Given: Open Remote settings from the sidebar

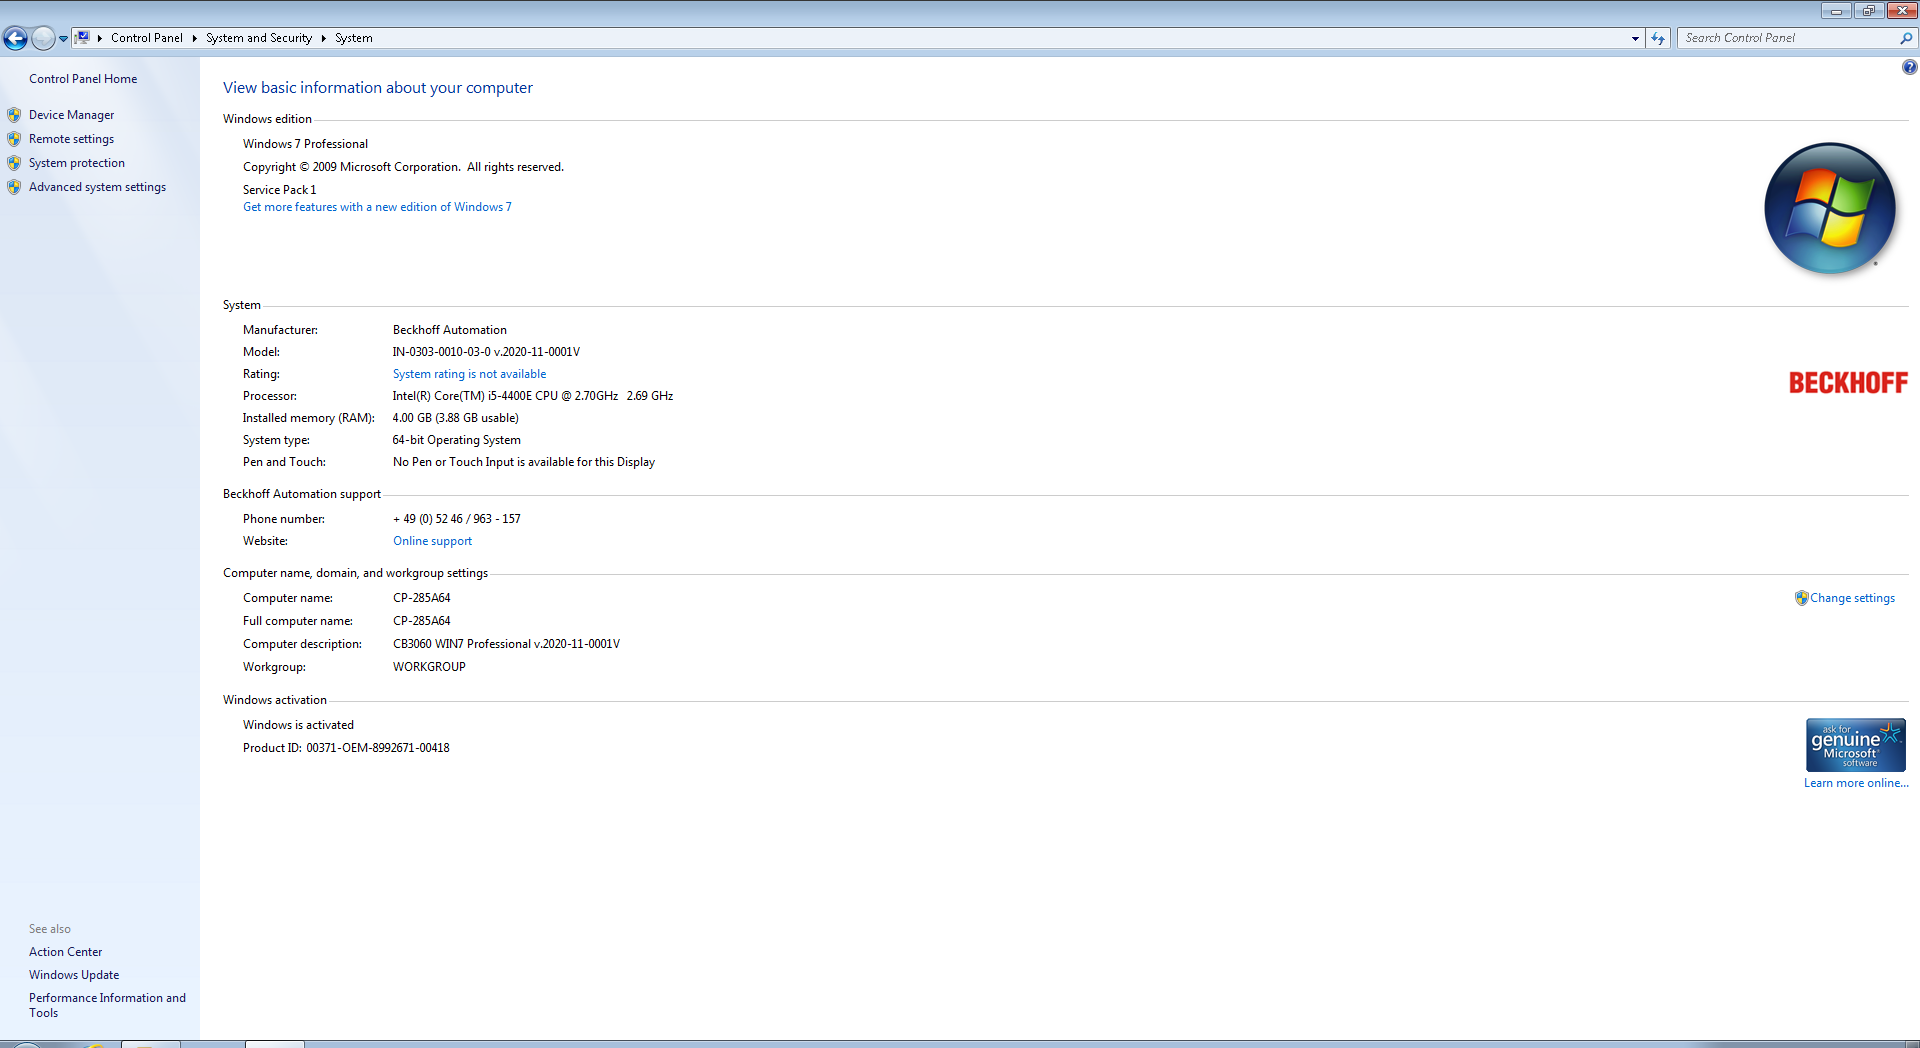Looking at the screenshot, I should click(x=71, y=139).
